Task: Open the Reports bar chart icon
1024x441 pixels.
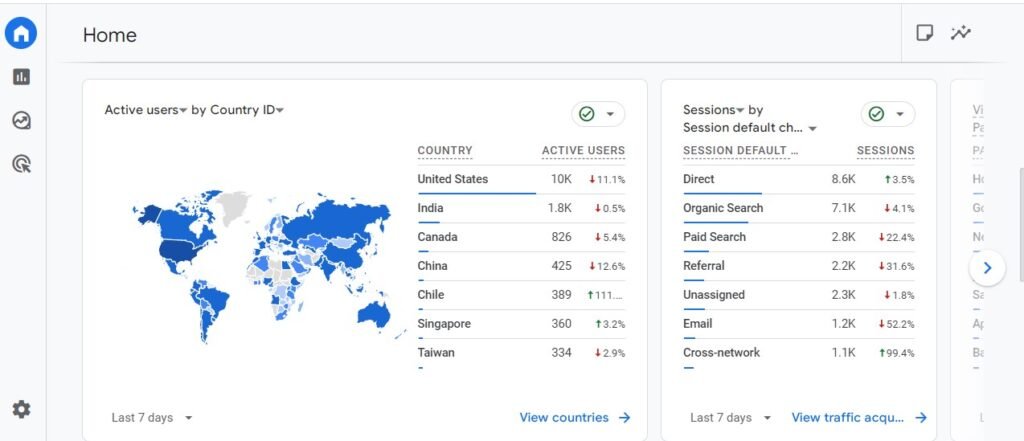Action: (22, 77)
